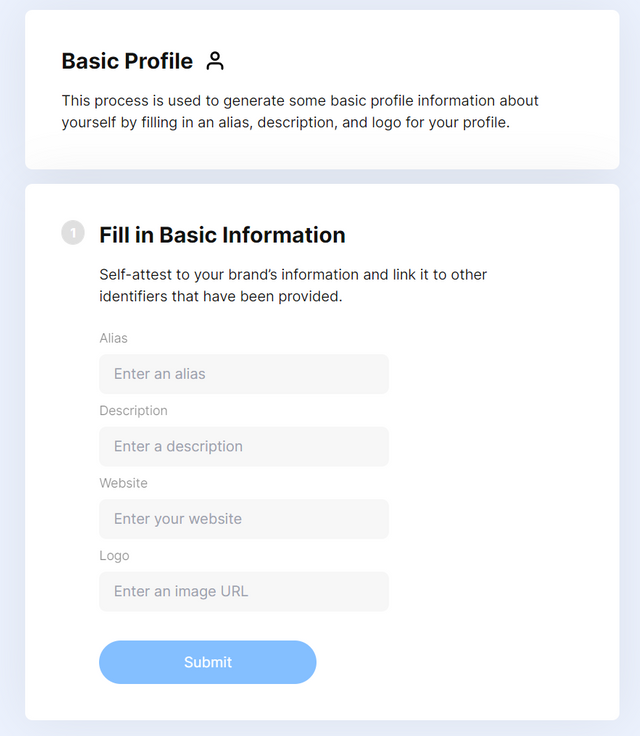The width and height of the screenshot is (640, 736).
Task: Click the word 'Submit' on the blue button
Action: coord(208,662)
